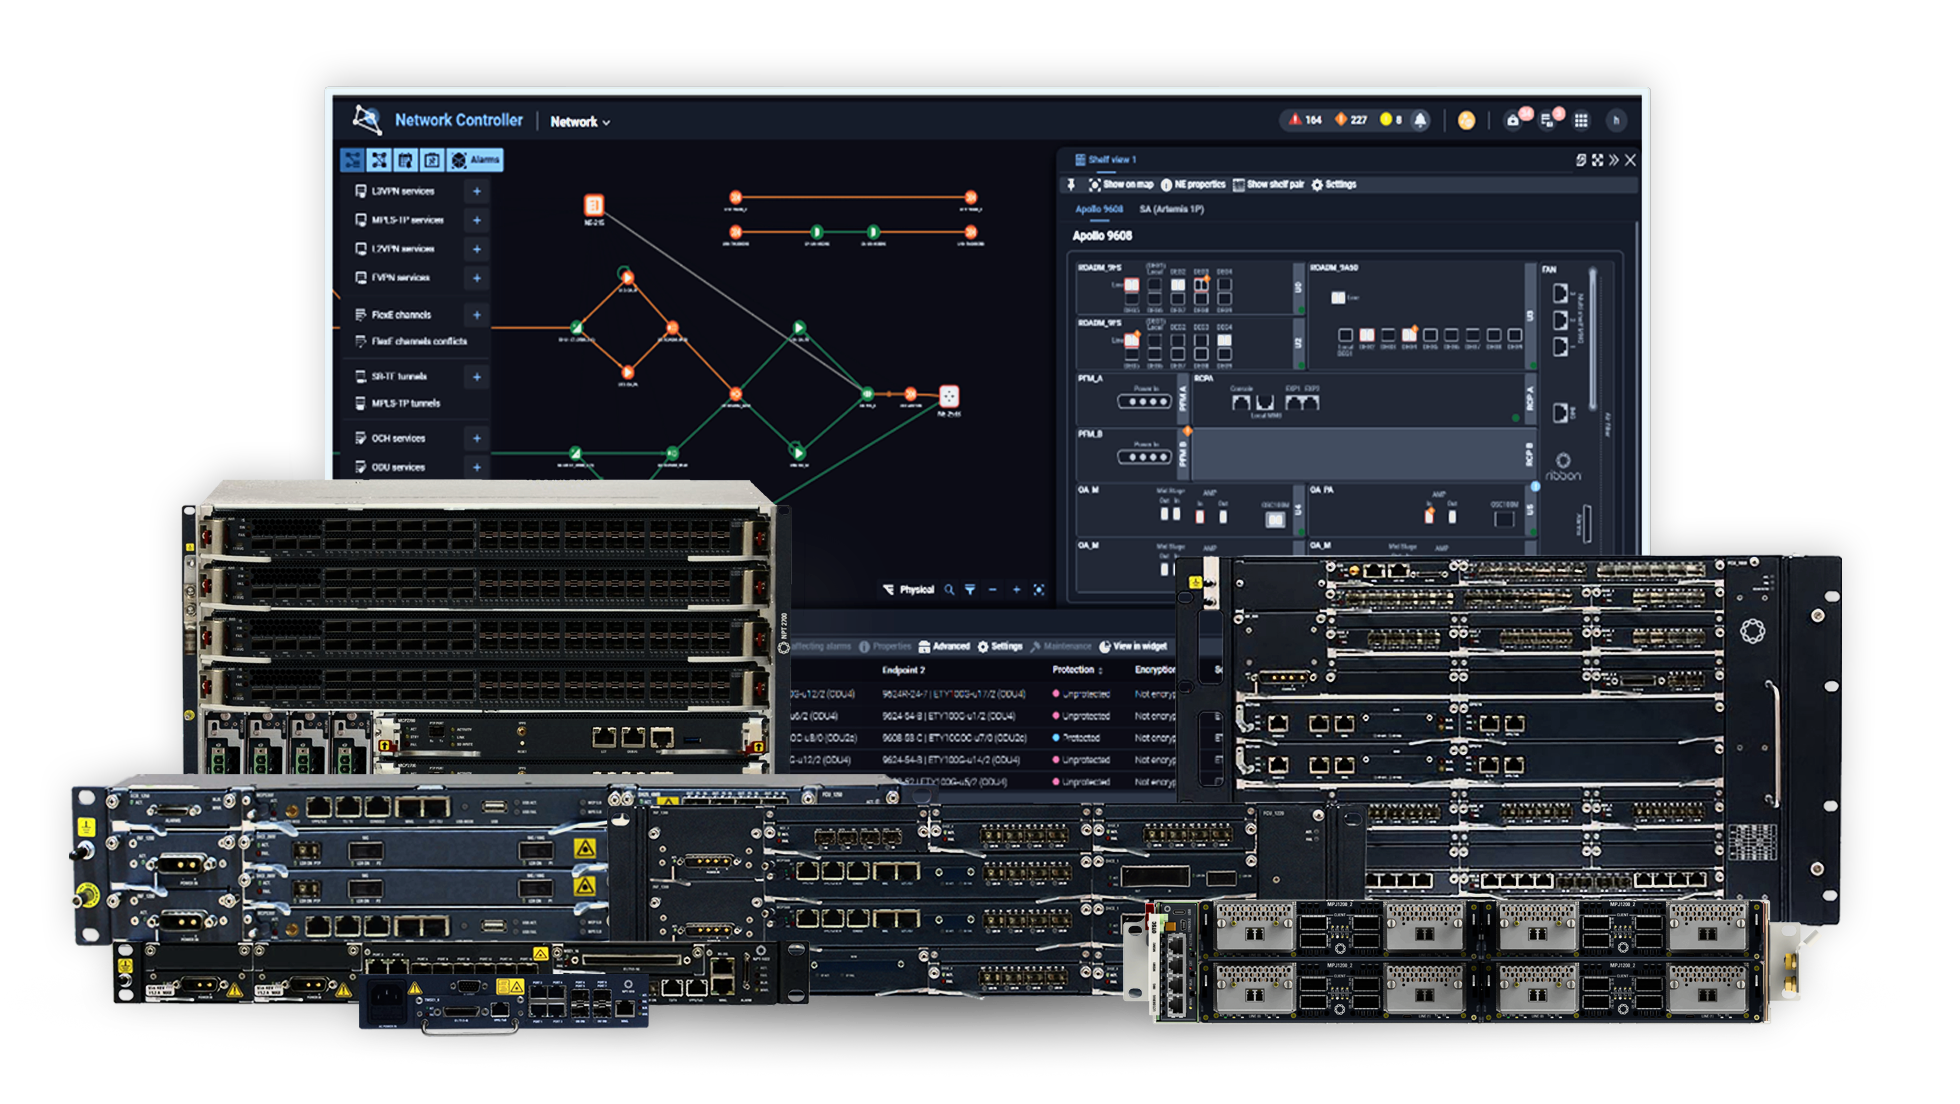Expand L3VPN services with plus button
Screen dimensions: 1960x1104
tap(477, 191)
